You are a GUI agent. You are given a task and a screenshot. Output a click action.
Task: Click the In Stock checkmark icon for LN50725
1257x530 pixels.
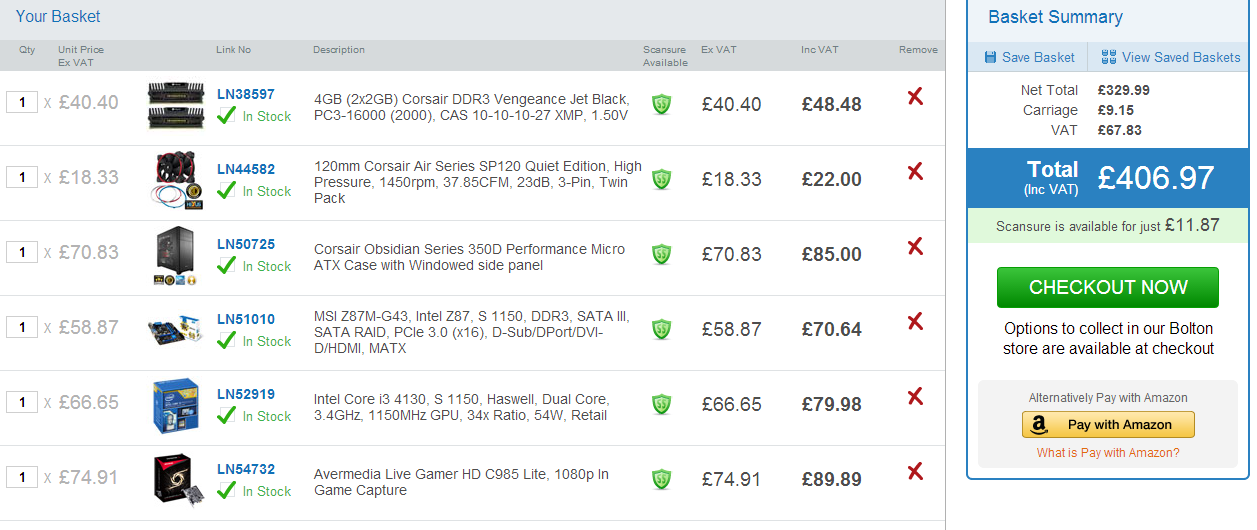[x=227, y=265]
